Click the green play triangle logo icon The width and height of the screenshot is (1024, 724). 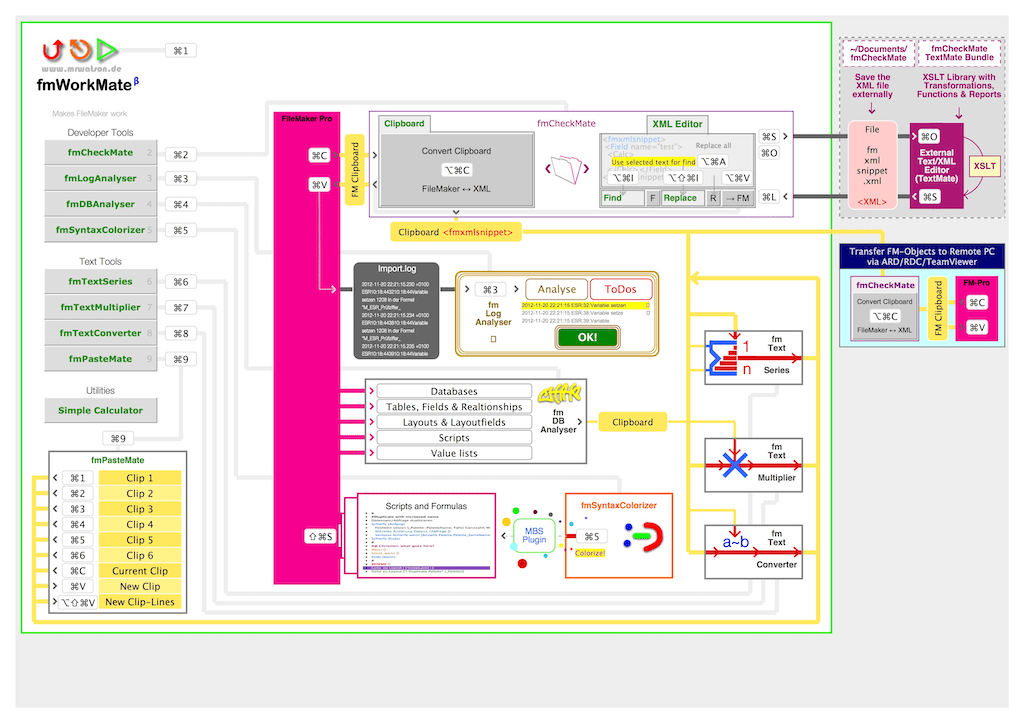pos(107,50)
